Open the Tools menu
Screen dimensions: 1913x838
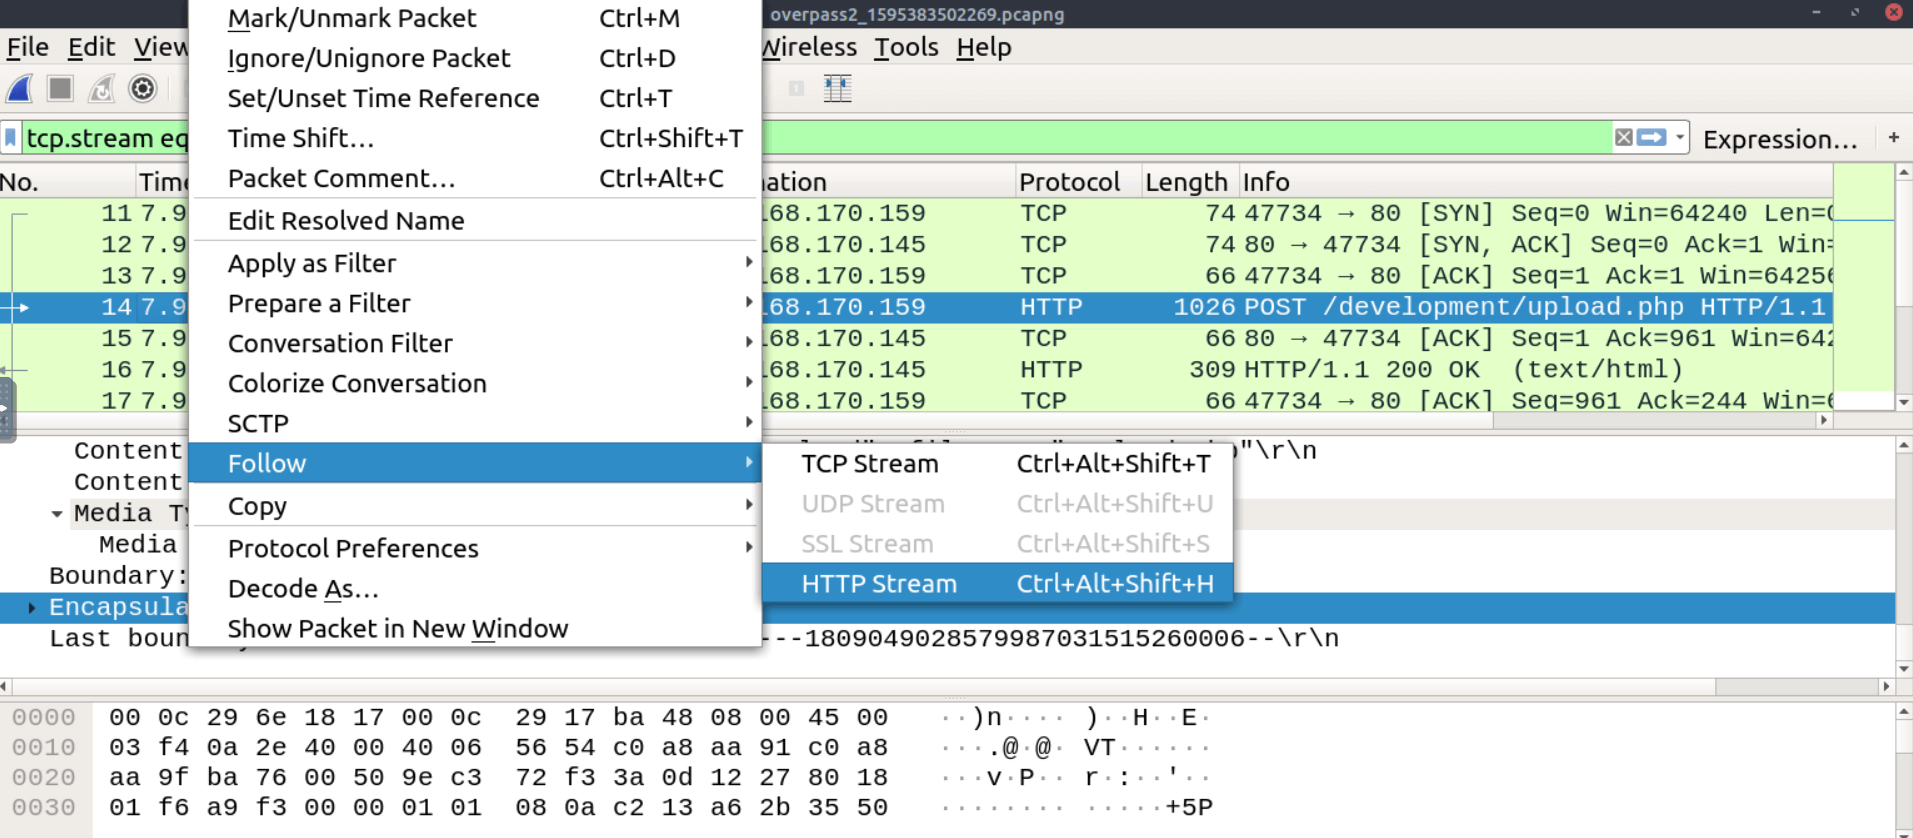905,47
